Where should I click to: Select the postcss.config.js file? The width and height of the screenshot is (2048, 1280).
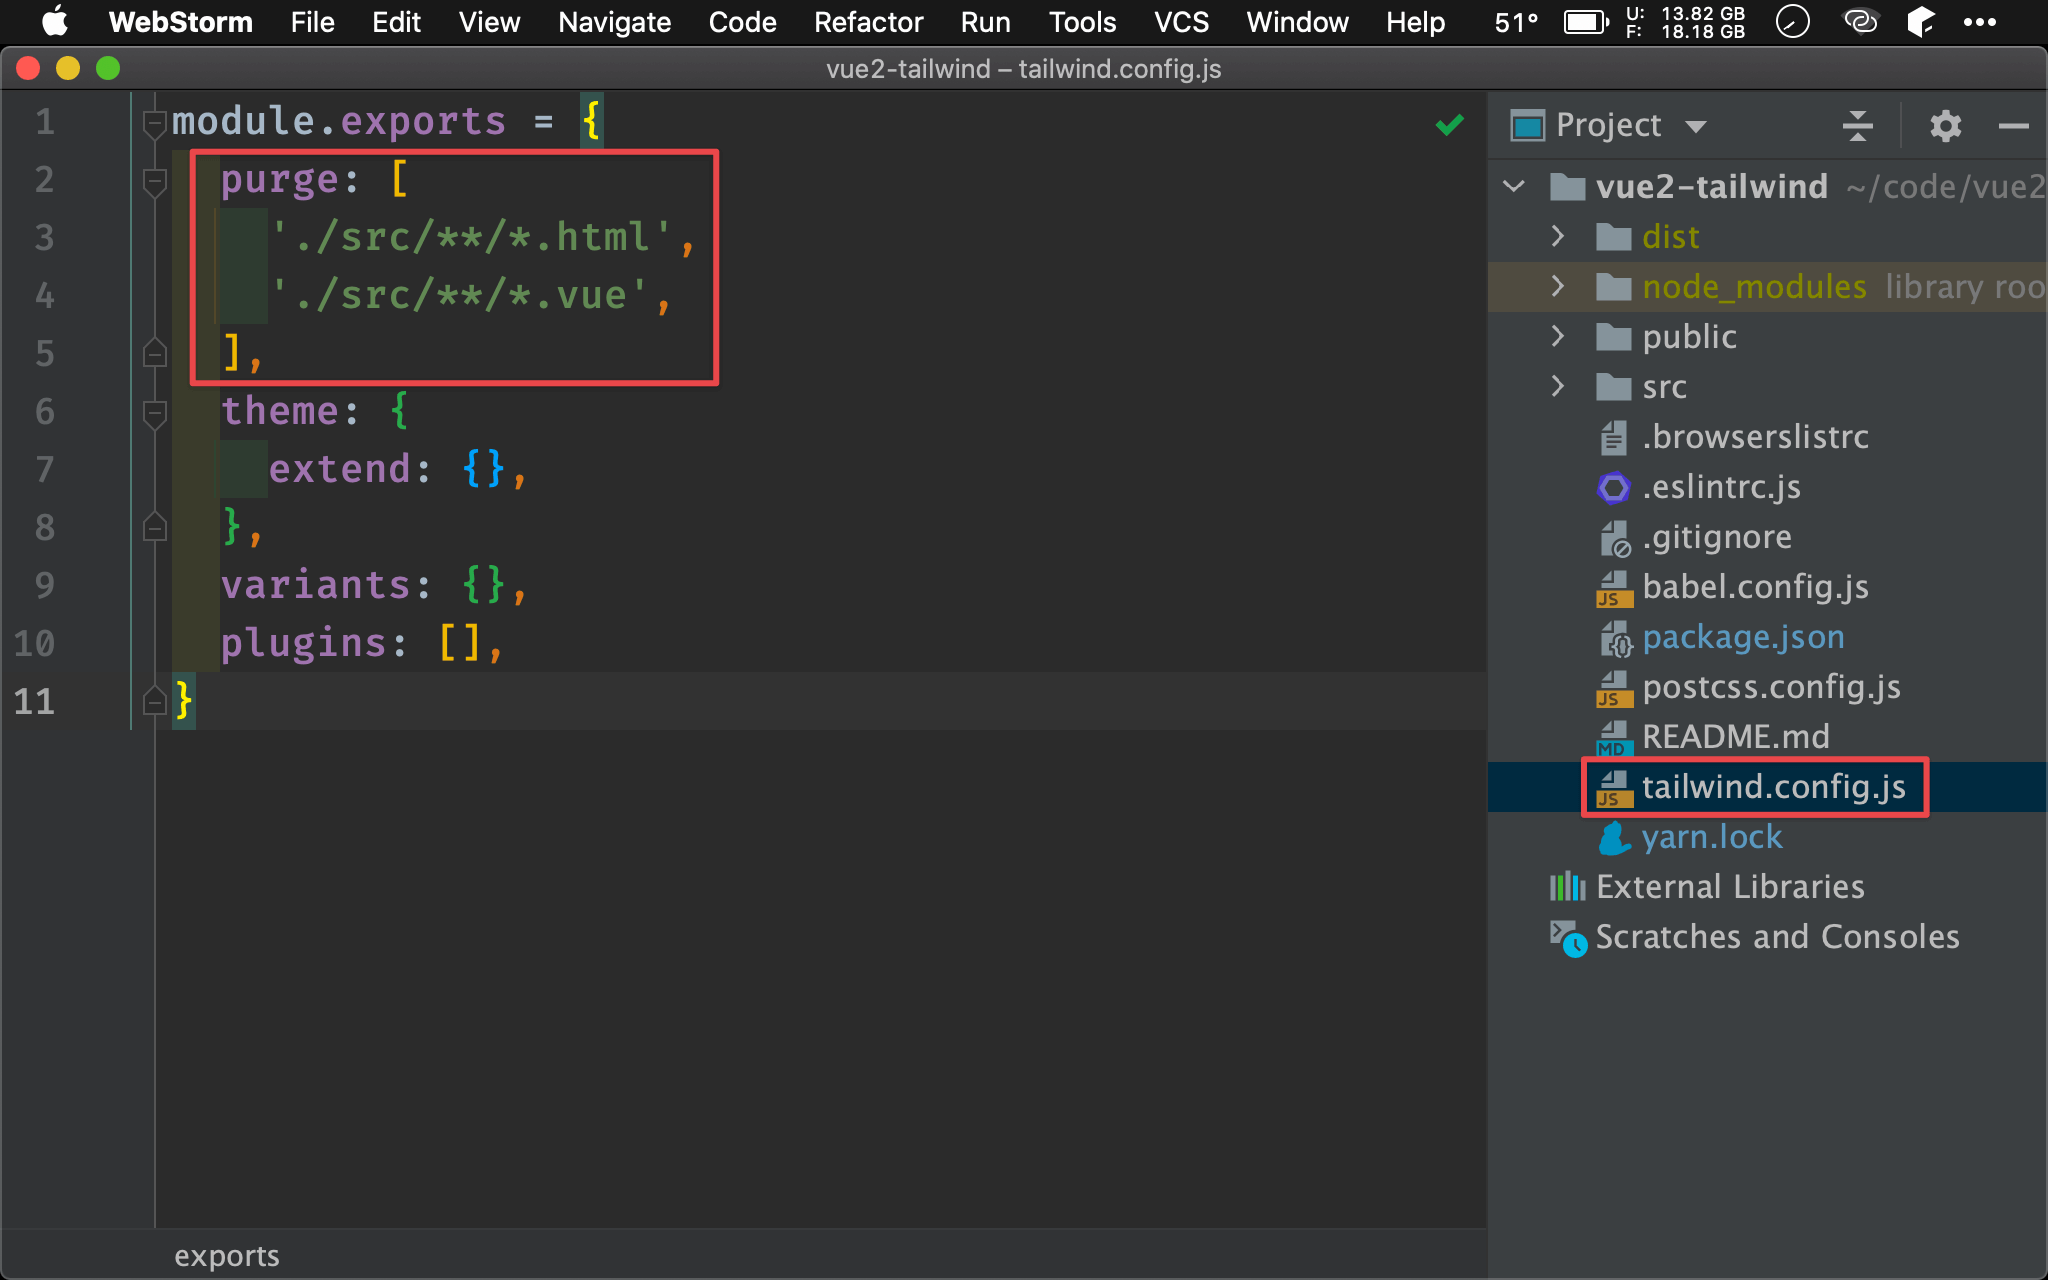(x=1771, y=687)
